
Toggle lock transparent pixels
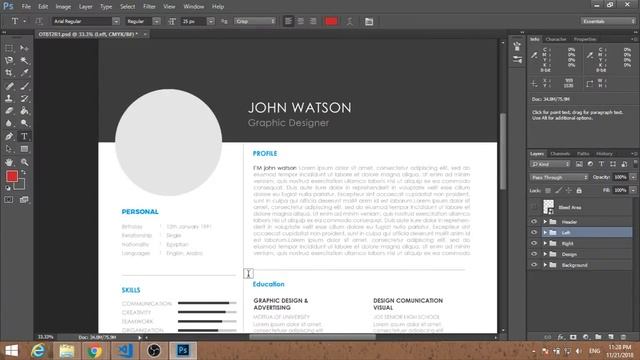(548, 191)
